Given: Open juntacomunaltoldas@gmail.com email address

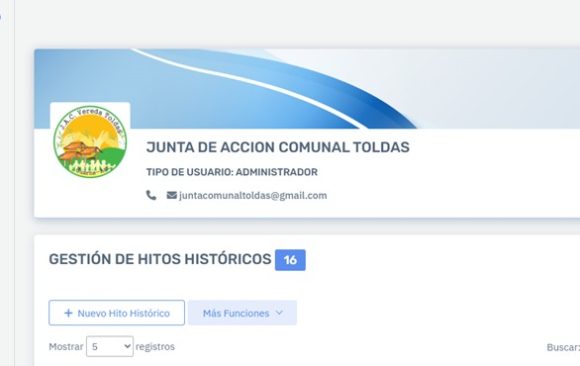Looking at the screenshot, I should (253, 195).
